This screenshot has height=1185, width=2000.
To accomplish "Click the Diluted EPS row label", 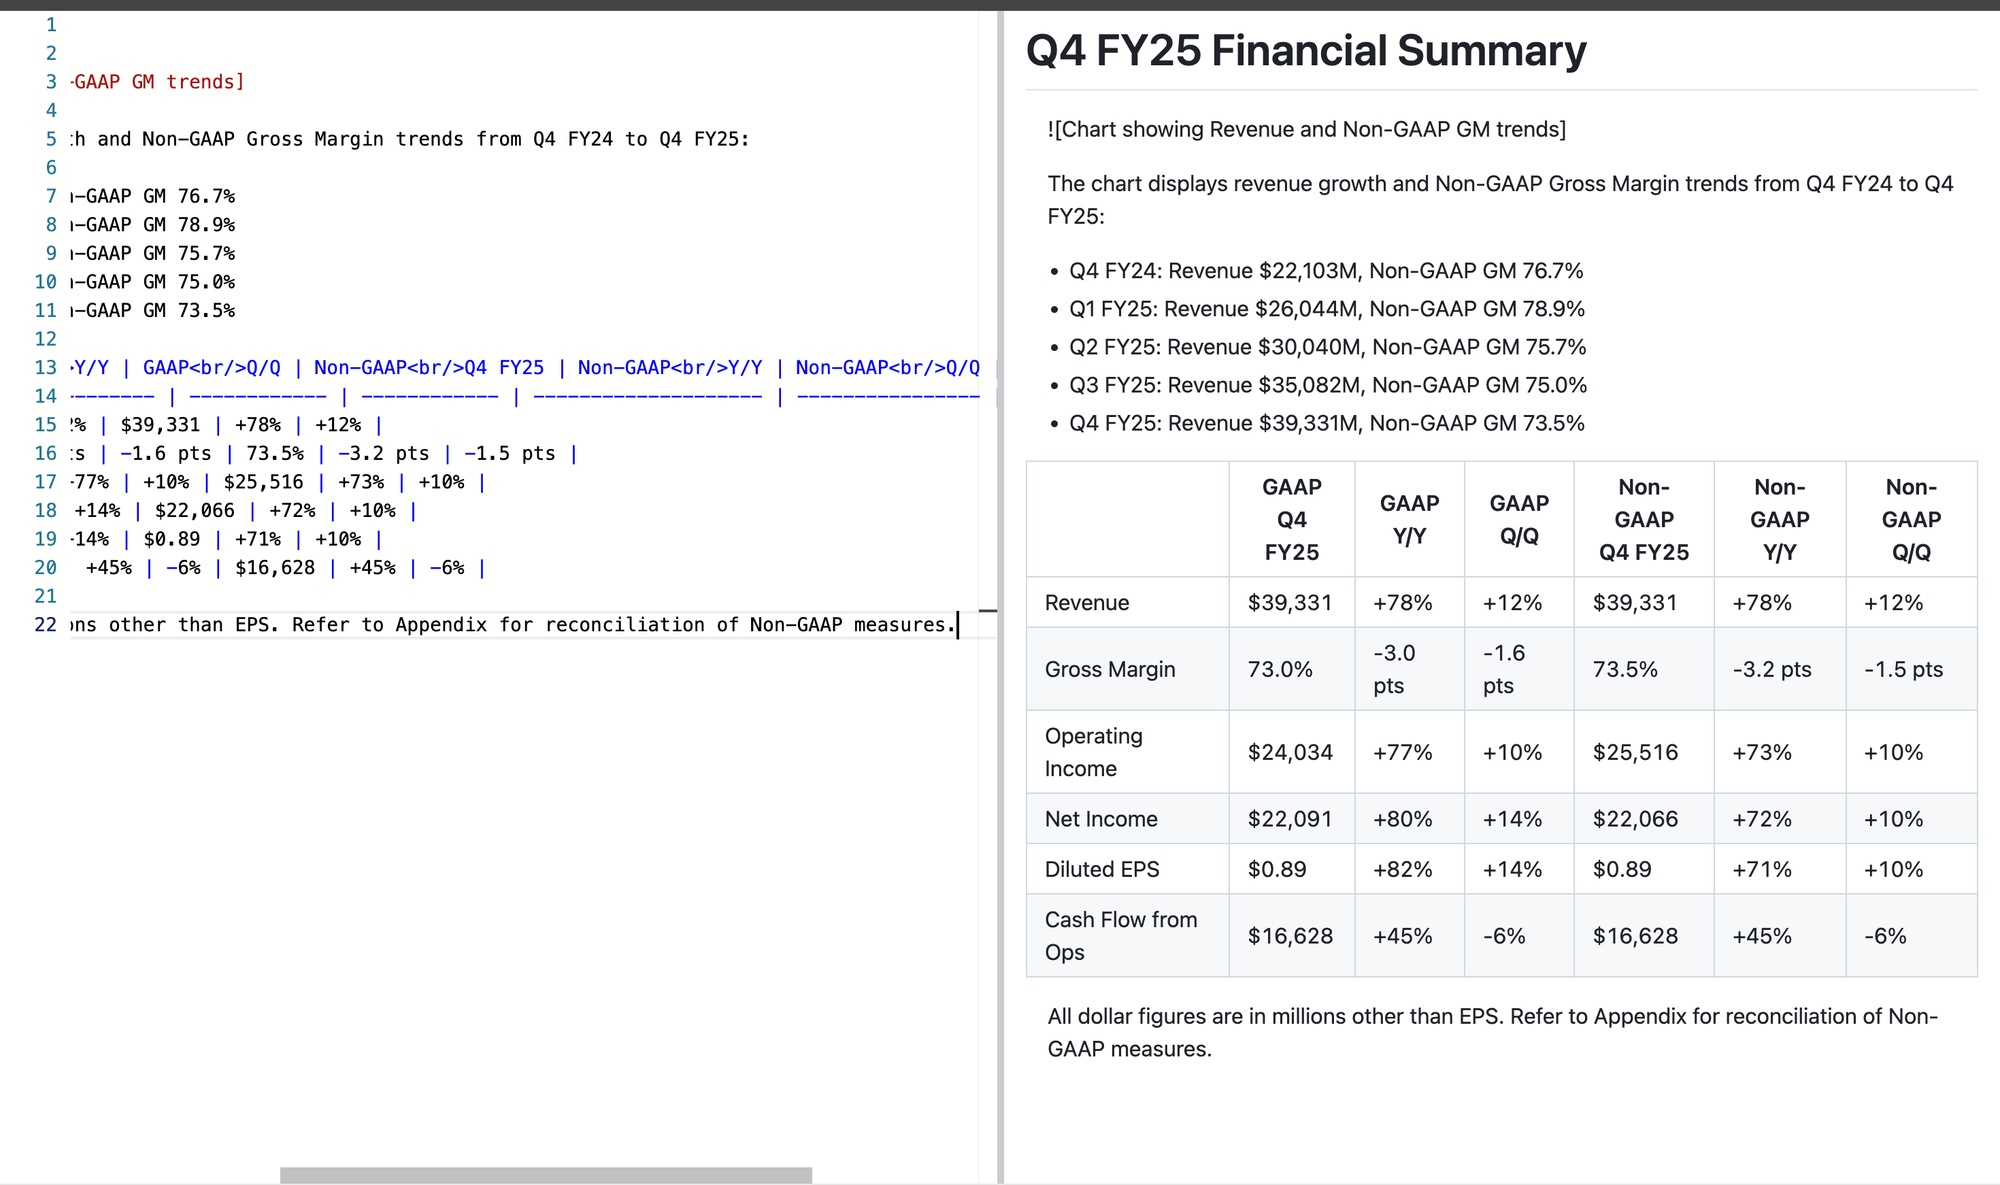I will click(1102, 869).
